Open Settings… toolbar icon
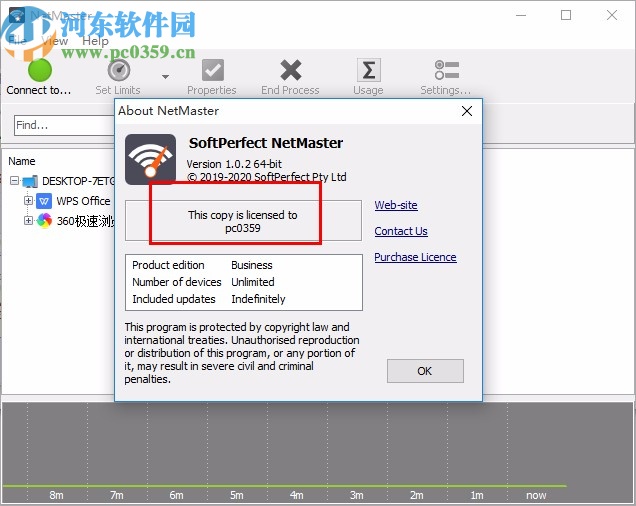 point(446,70)
